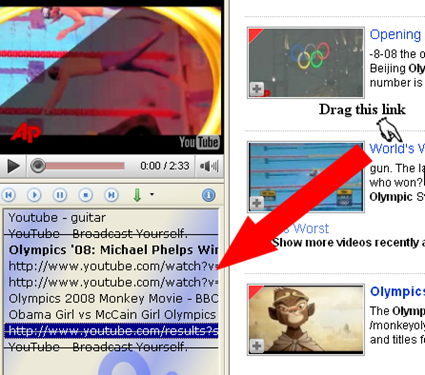This screenshot has width=425, height=375.
Task: Select 'Youtube - guitar' playlist entry
Action: (x=111, y=218)
